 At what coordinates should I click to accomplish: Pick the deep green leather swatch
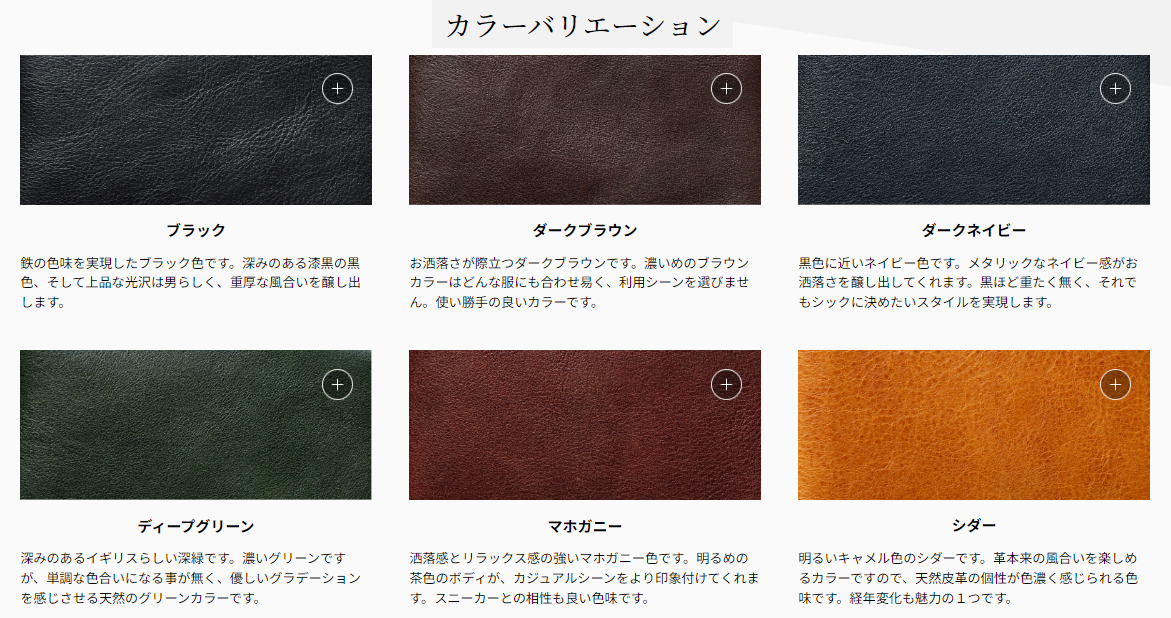pyautogui.click(x=196, y=425)
